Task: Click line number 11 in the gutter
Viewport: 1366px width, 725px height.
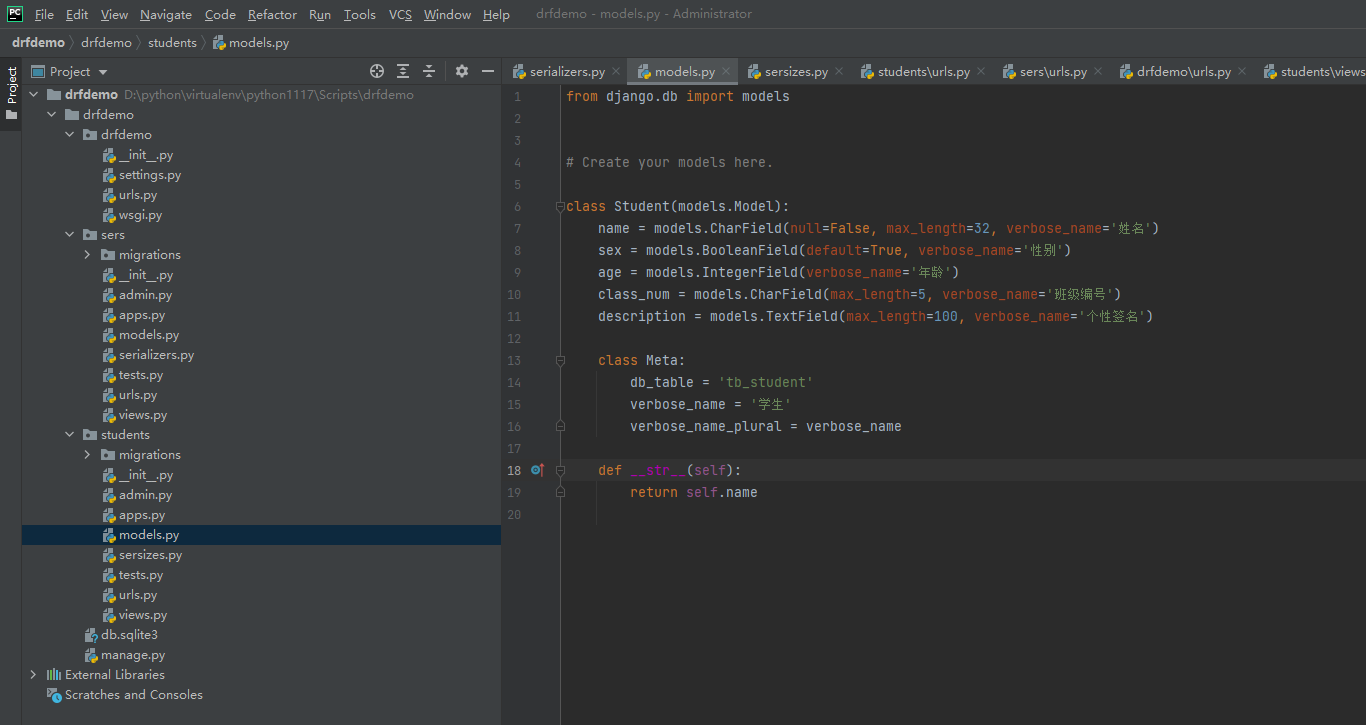Action: [514, 316]
